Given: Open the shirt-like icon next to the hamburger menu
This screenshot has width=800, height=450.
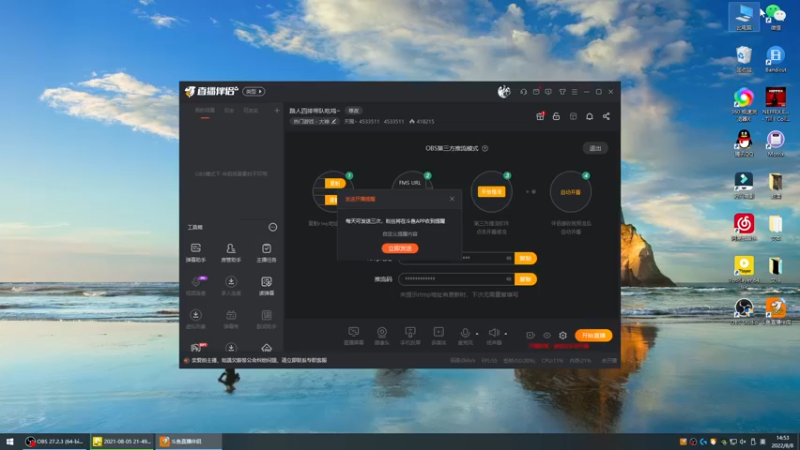Looking at the screenshot, I should click(x=562, y=92).
